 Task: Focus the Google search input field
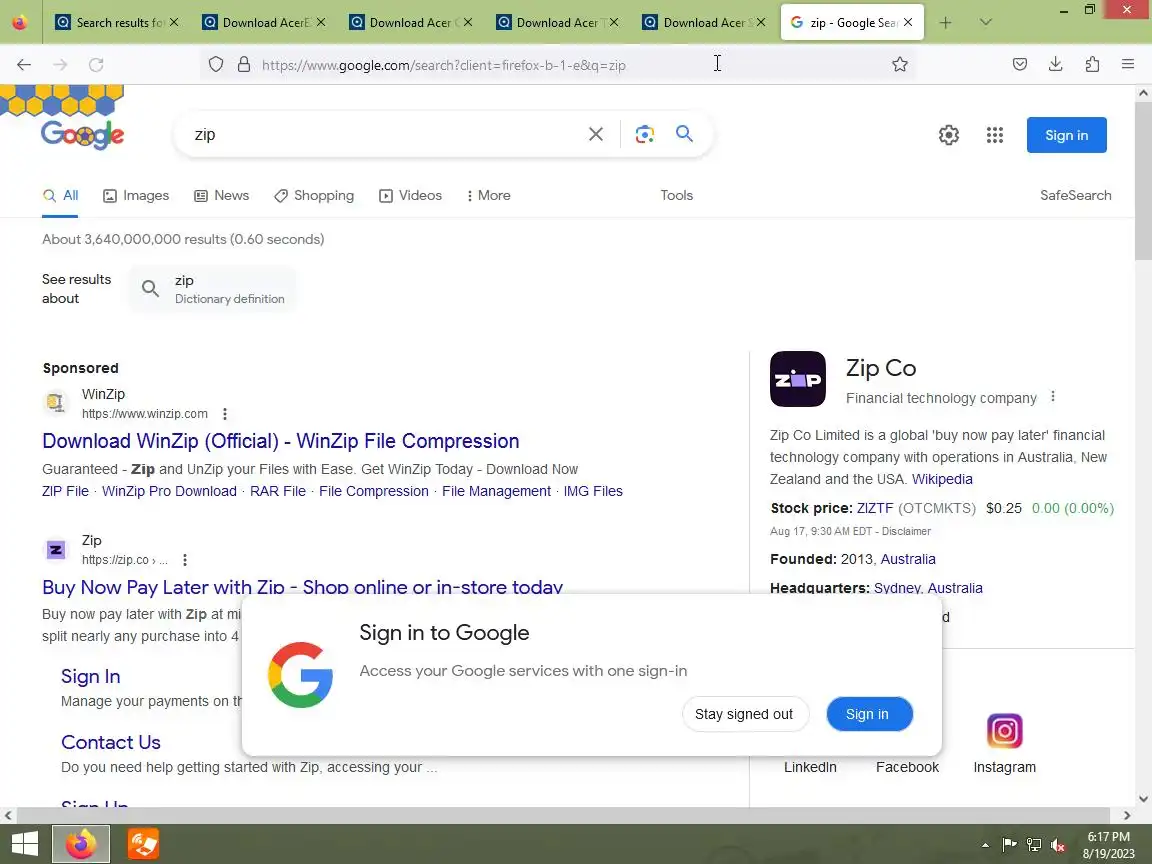pyautogui.click(x=382, y=134)
